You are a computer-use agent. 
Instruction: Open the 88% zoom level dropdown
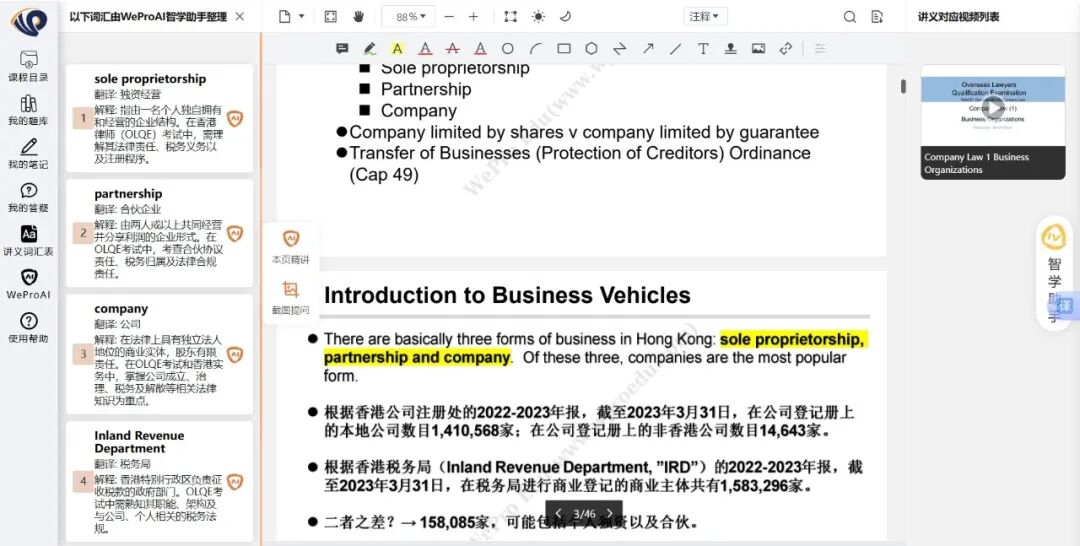point(410,17)
